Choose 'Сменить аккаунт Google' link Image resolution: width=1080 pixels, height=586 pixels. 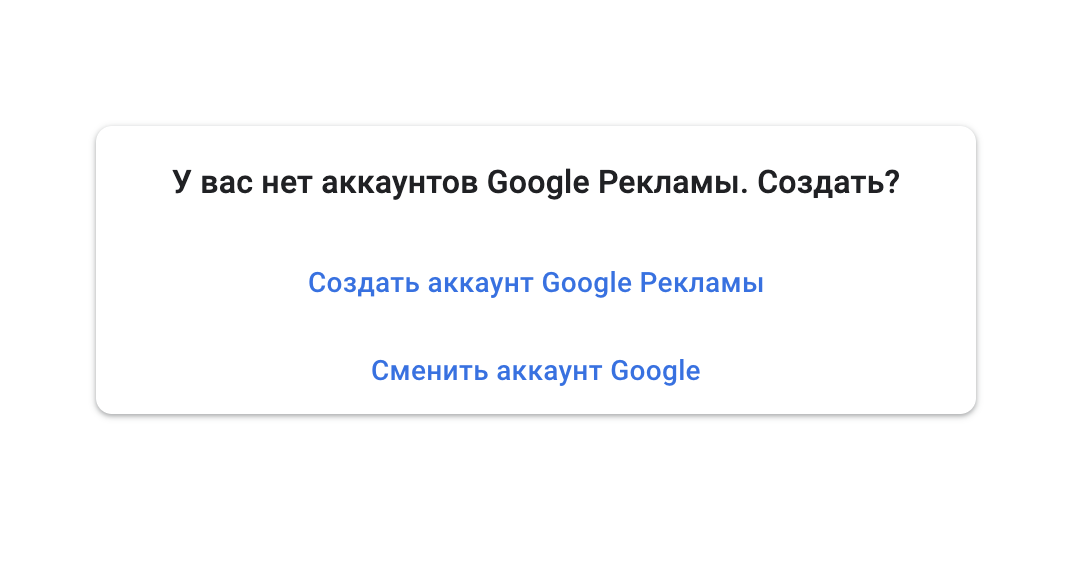536,370
